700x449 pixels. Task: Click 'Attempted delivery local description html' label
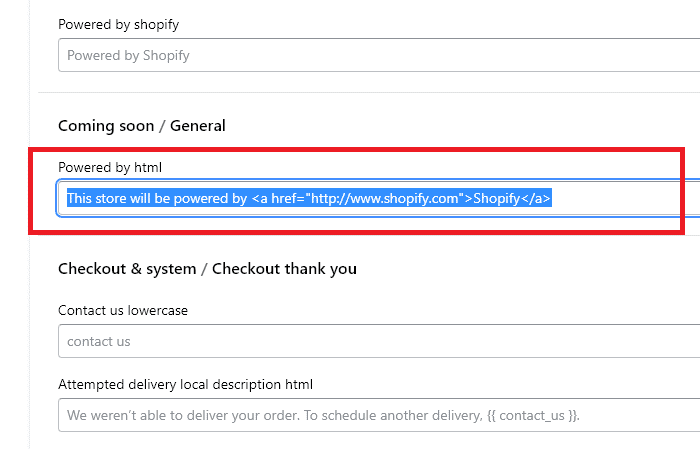coord(185,384)
